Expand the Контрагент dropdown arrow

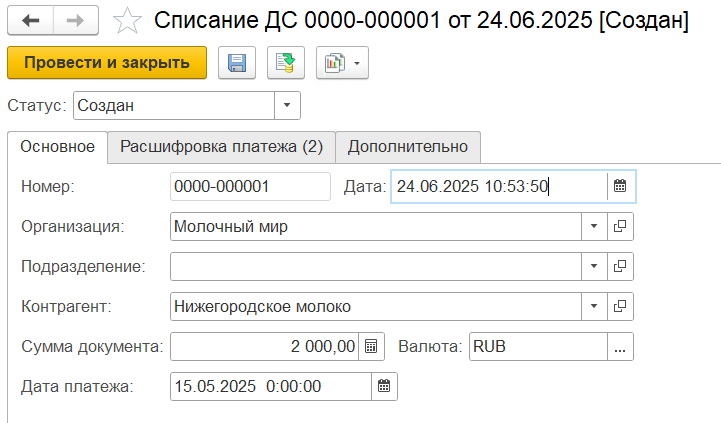coord(594,306)
